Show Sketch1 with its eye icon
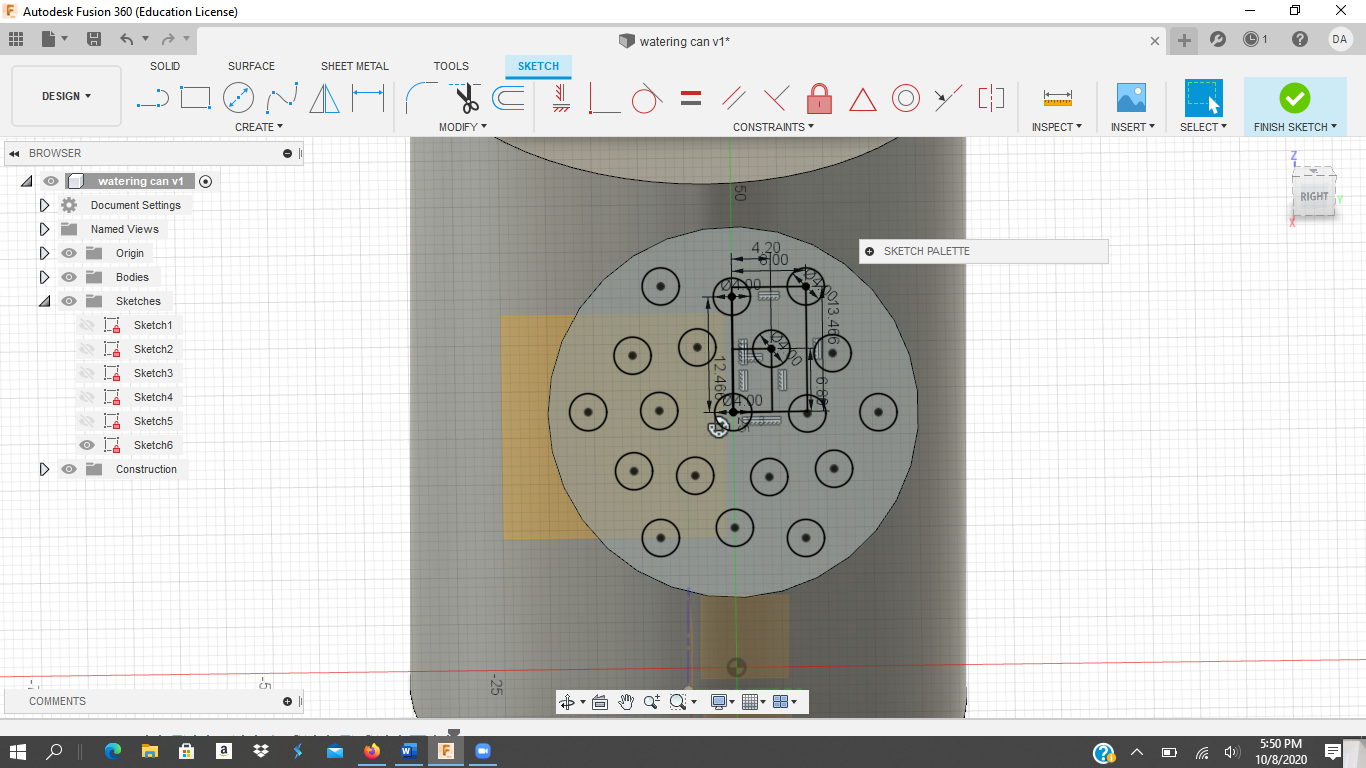The width and height of the screenshot is (1366, 768). point(87,325)
